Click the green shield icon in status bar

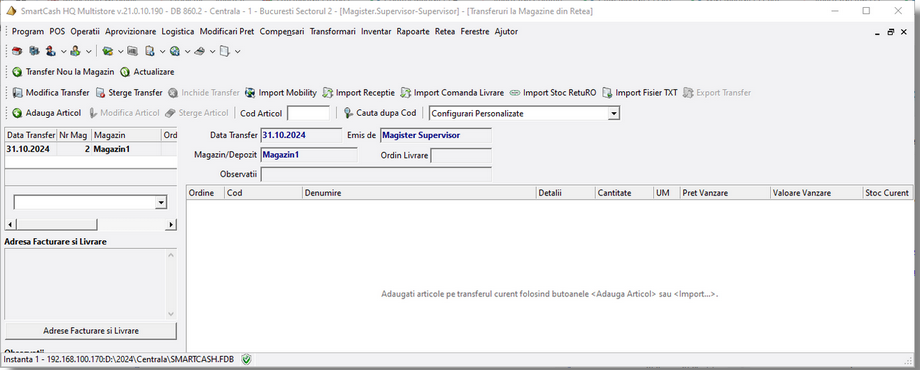(246, 359)
